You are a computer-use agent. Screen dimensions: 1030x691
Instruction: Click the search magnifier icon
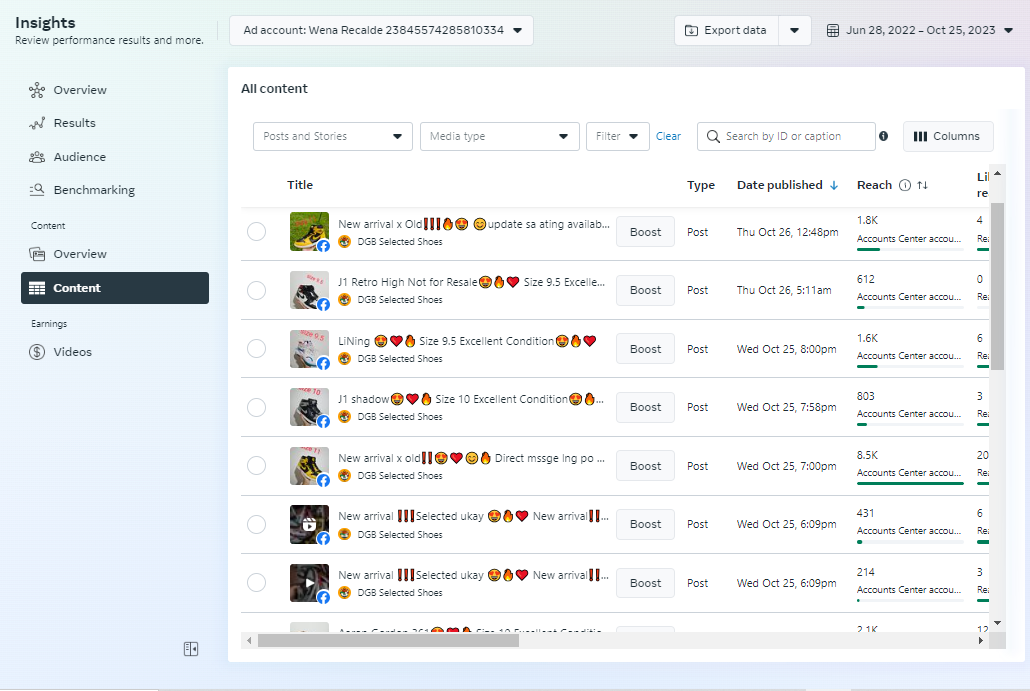(x=713, y=137)
